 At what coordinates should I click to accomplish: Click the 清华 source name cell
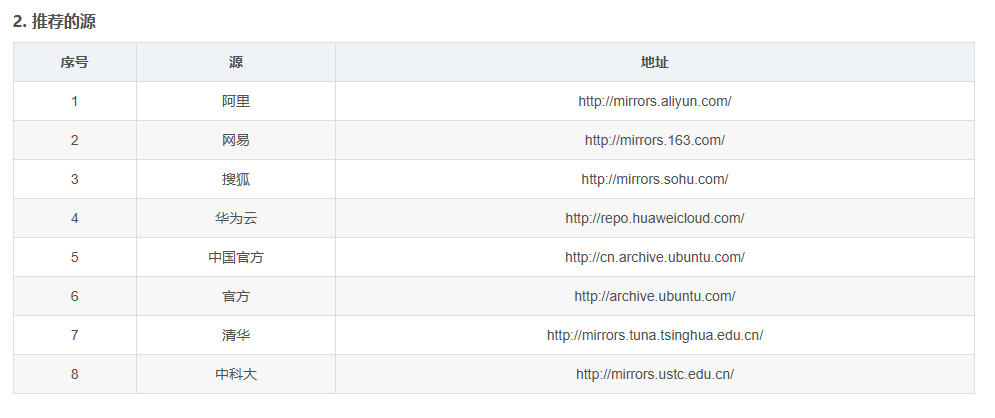pyautogui.click(x=236, y=335)
